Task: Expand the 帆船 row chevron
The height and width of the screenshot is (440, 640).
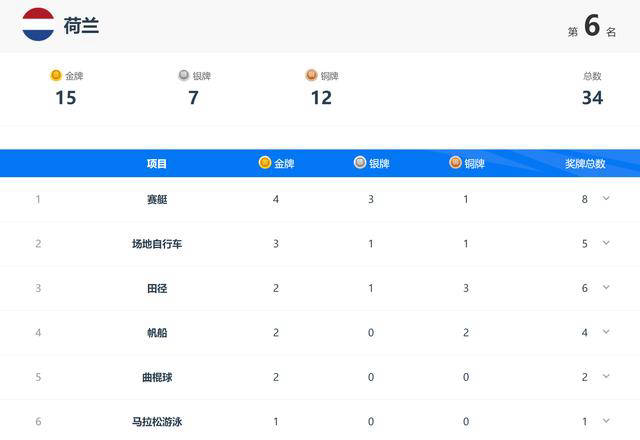Action: pos(606,331)
